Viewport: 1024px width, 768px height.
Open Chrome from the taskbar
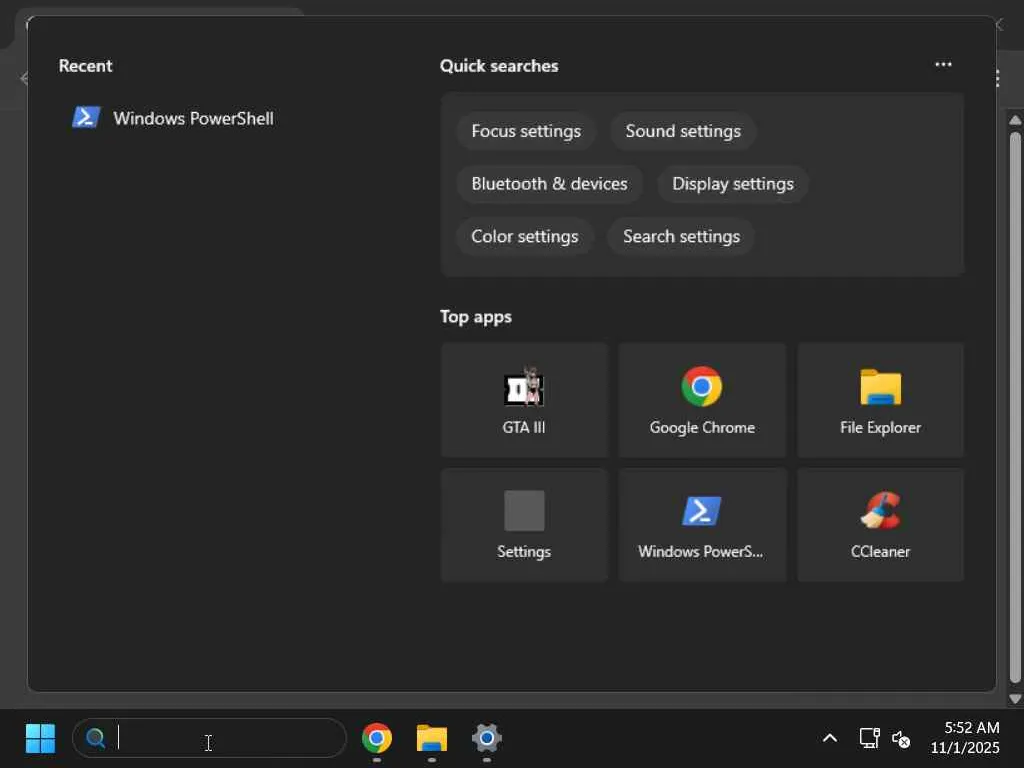377,739
